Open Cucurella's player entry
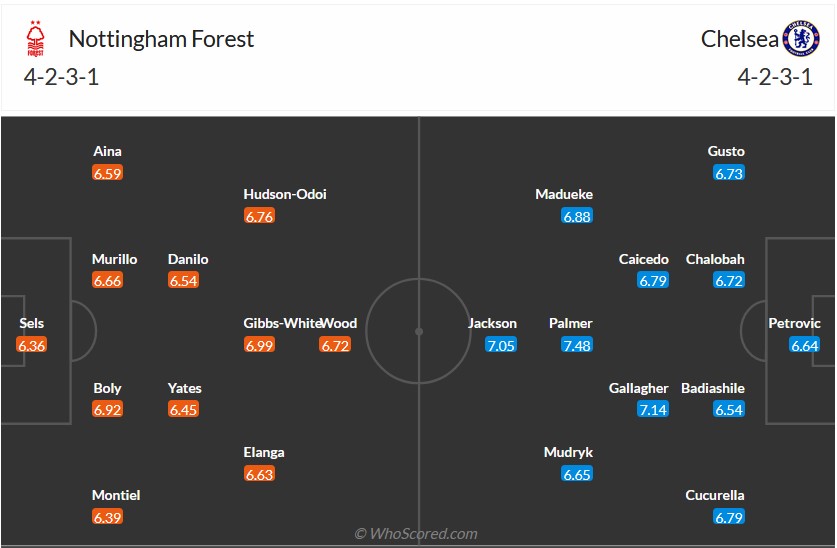The width and height of the screenshot is (837, 548). pos(714,495)
